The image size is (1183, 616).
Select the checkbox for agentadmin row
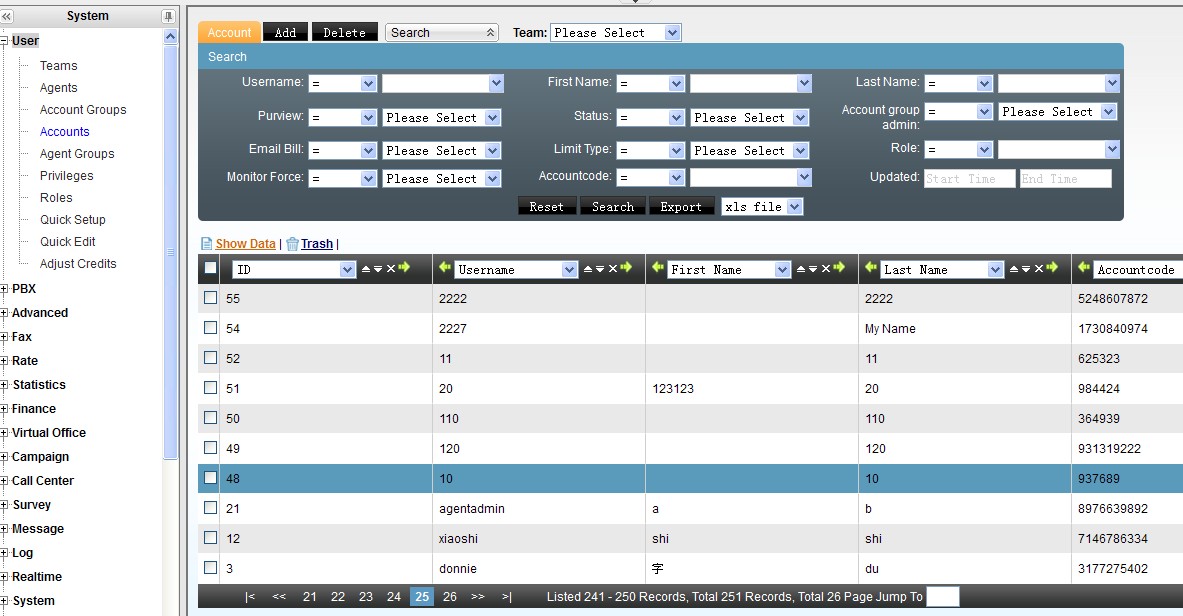210,508
